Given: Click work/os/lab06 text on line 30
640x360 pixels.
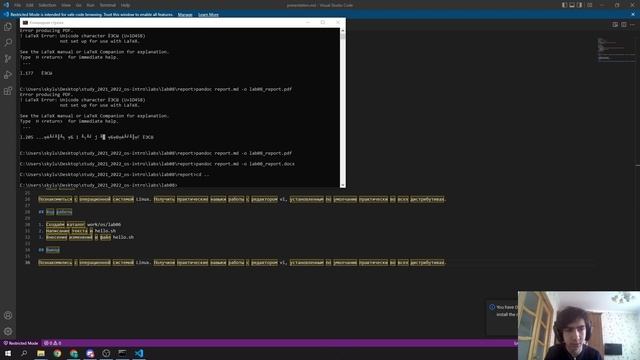Looking at the screenshot, I should (x=104, y=224).
